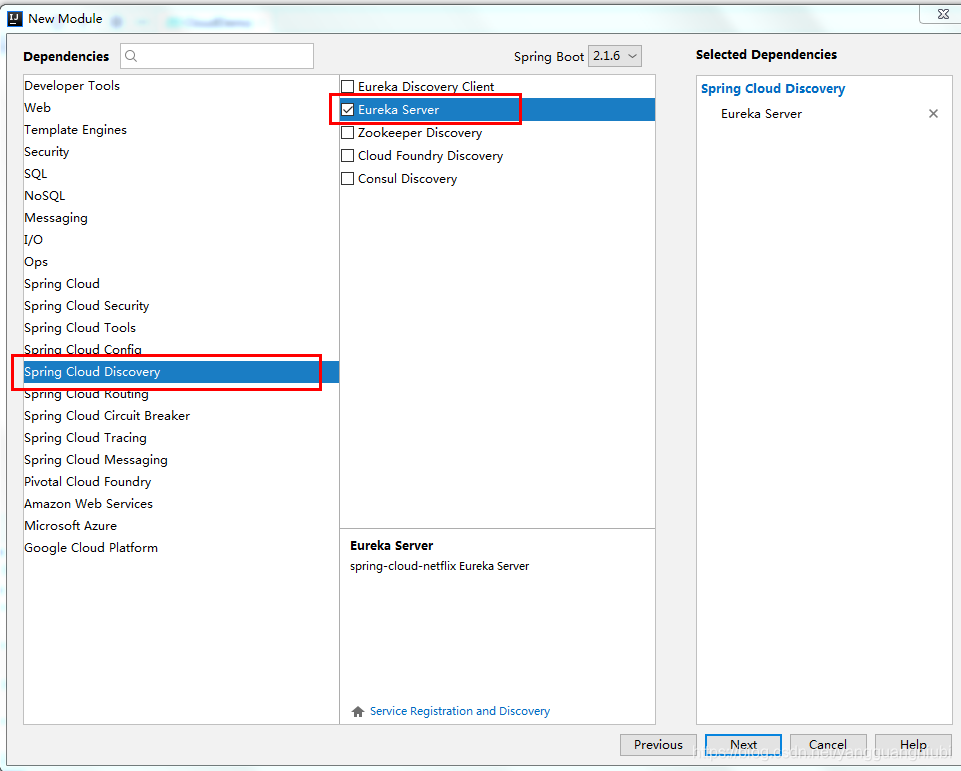This screenshot has height=771, width=961.
Task: Select the Web category
Action: (181, 108)
